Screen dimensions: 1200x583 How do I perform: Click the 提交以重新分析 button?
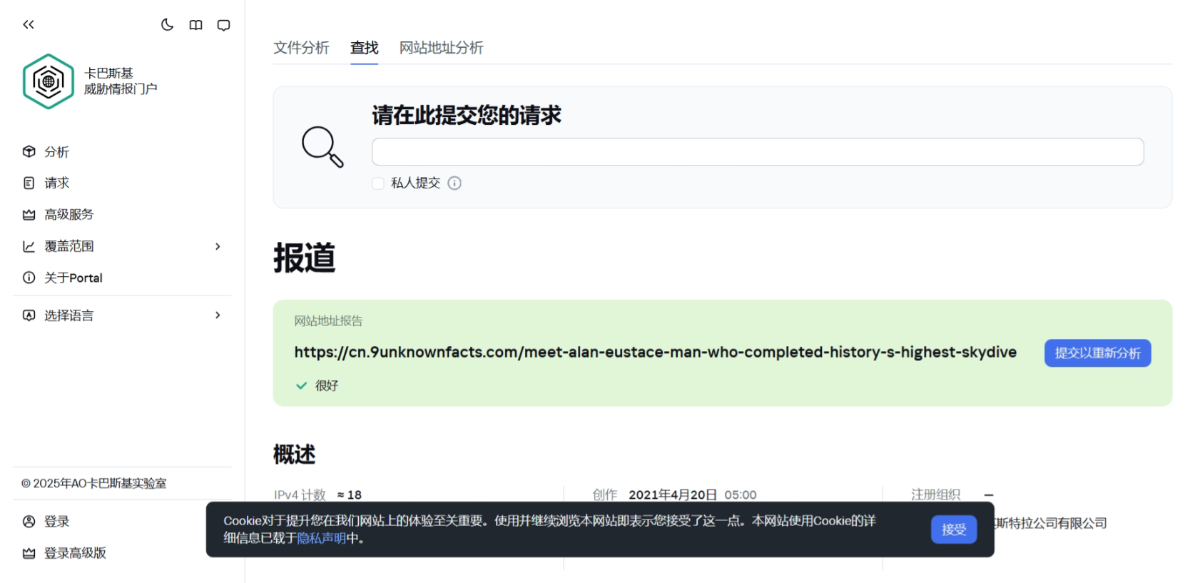point(1098,353)
